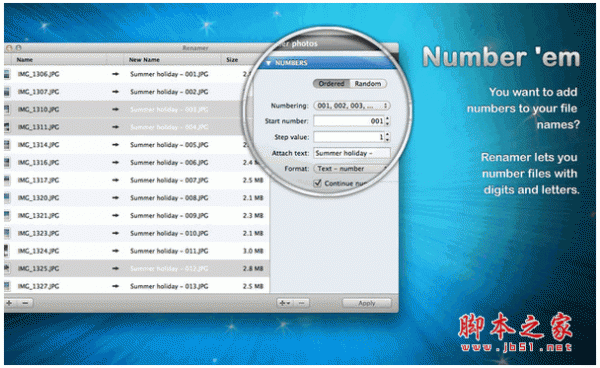Select IMG_1321.JPG file name

38,216
